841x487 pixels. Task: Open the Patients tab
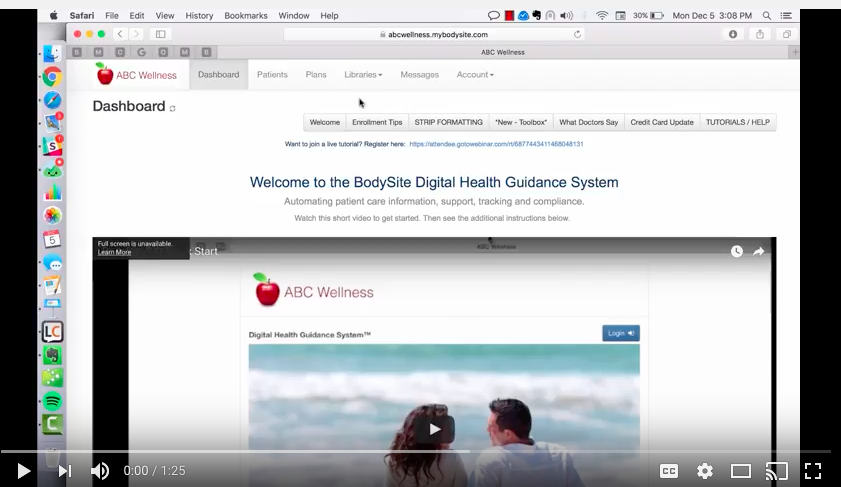[x=272, y=75]
